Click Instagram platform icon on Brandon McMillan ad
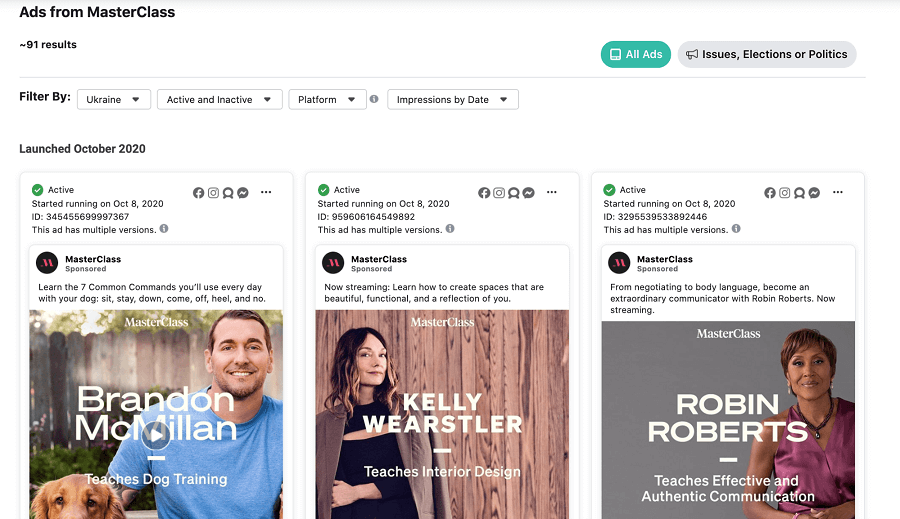The image size is (900, 519). 214,193
